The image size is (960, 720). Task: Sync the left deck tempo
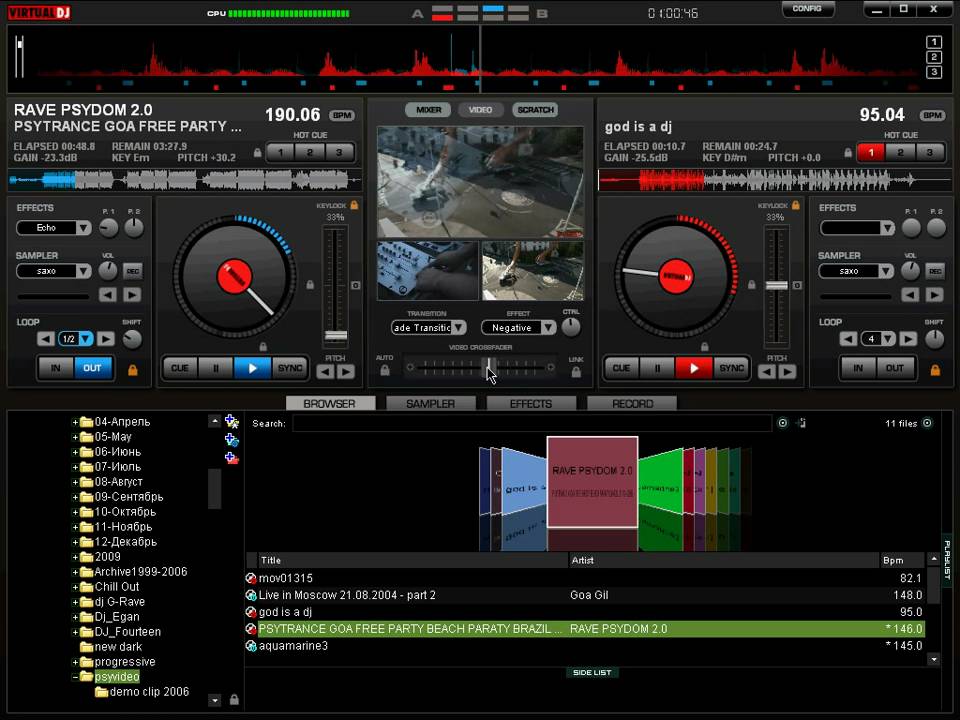tap(290, 369)
